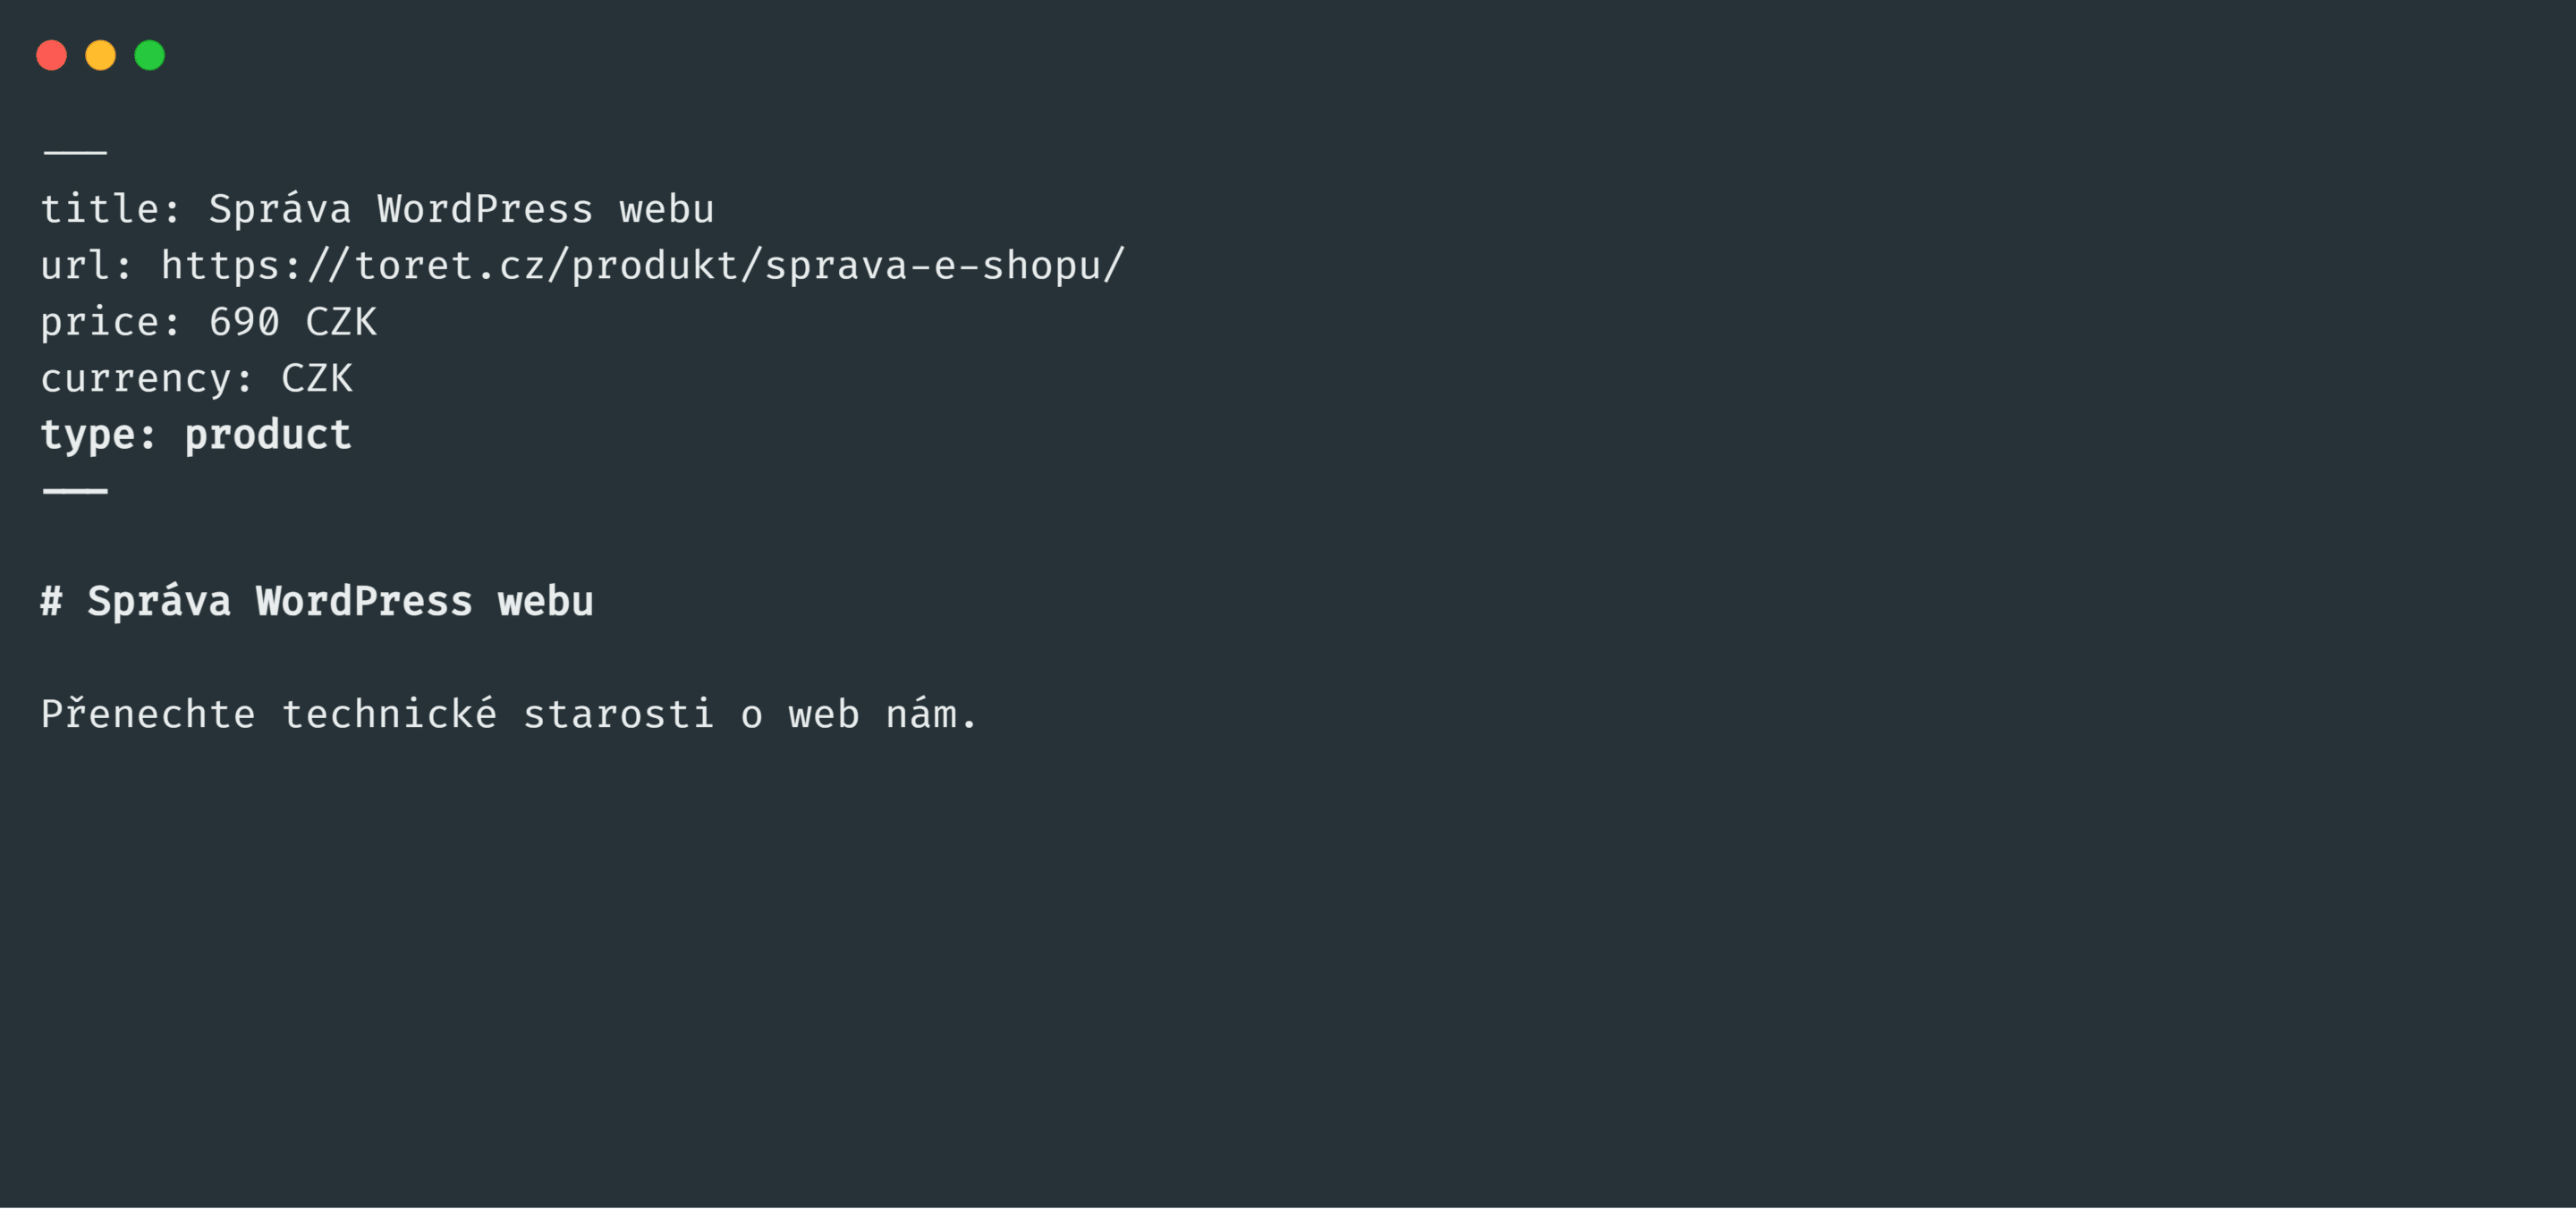Open the toret.cz product URL
Image resolution: width=2576 pixels, height=1209 pixels.
tap(642, 266)
